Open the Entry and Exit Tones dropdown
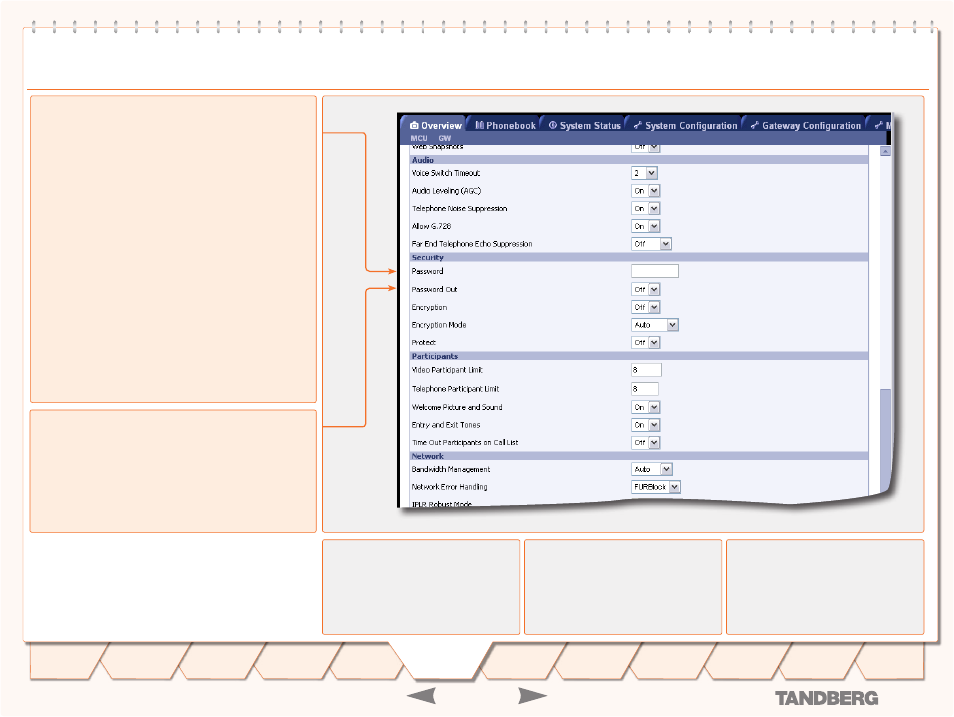954x717 pixels. pos(646,425)
